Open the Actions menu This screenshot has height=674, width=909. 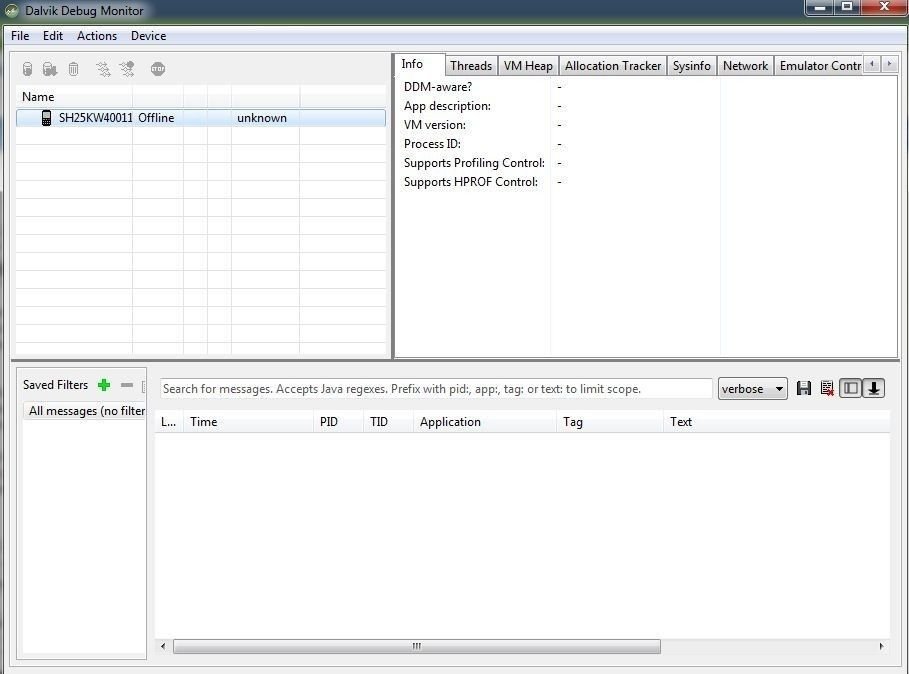click(97, 36)
